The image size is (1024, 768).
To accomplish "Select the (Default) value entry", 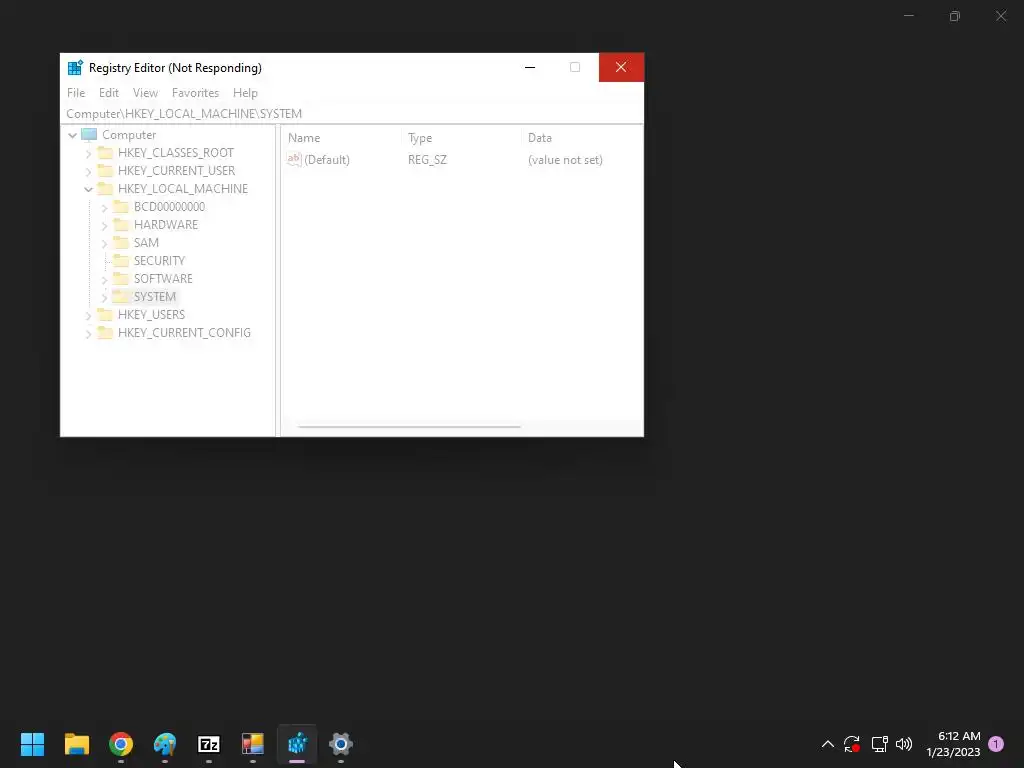I will [x=327, y=160].
